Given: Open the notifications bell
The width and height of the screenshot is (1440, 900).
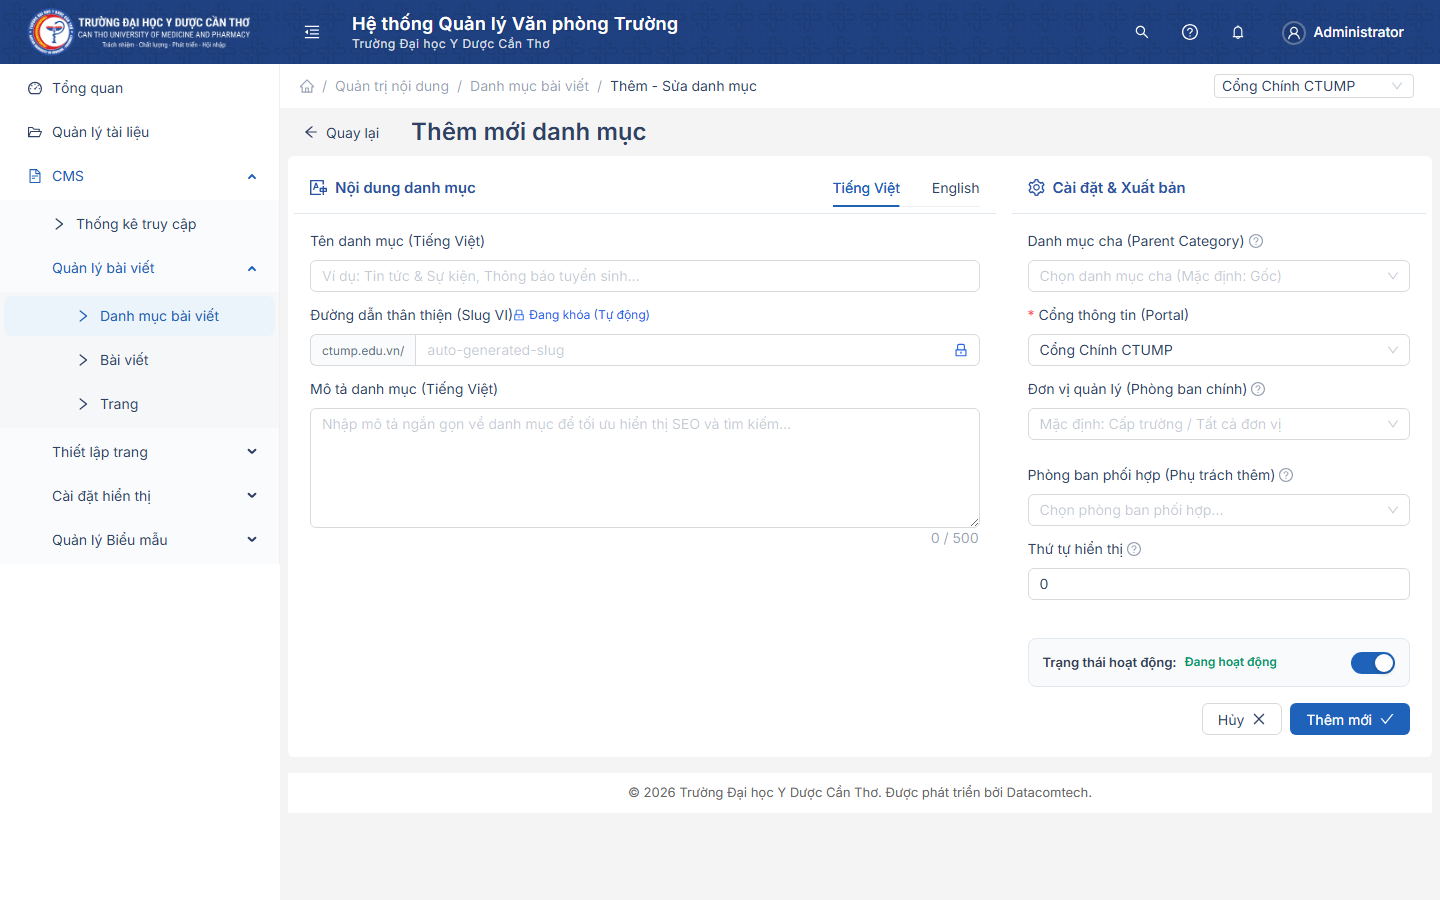Looking at the screenshot, I should coord(1238,32).
